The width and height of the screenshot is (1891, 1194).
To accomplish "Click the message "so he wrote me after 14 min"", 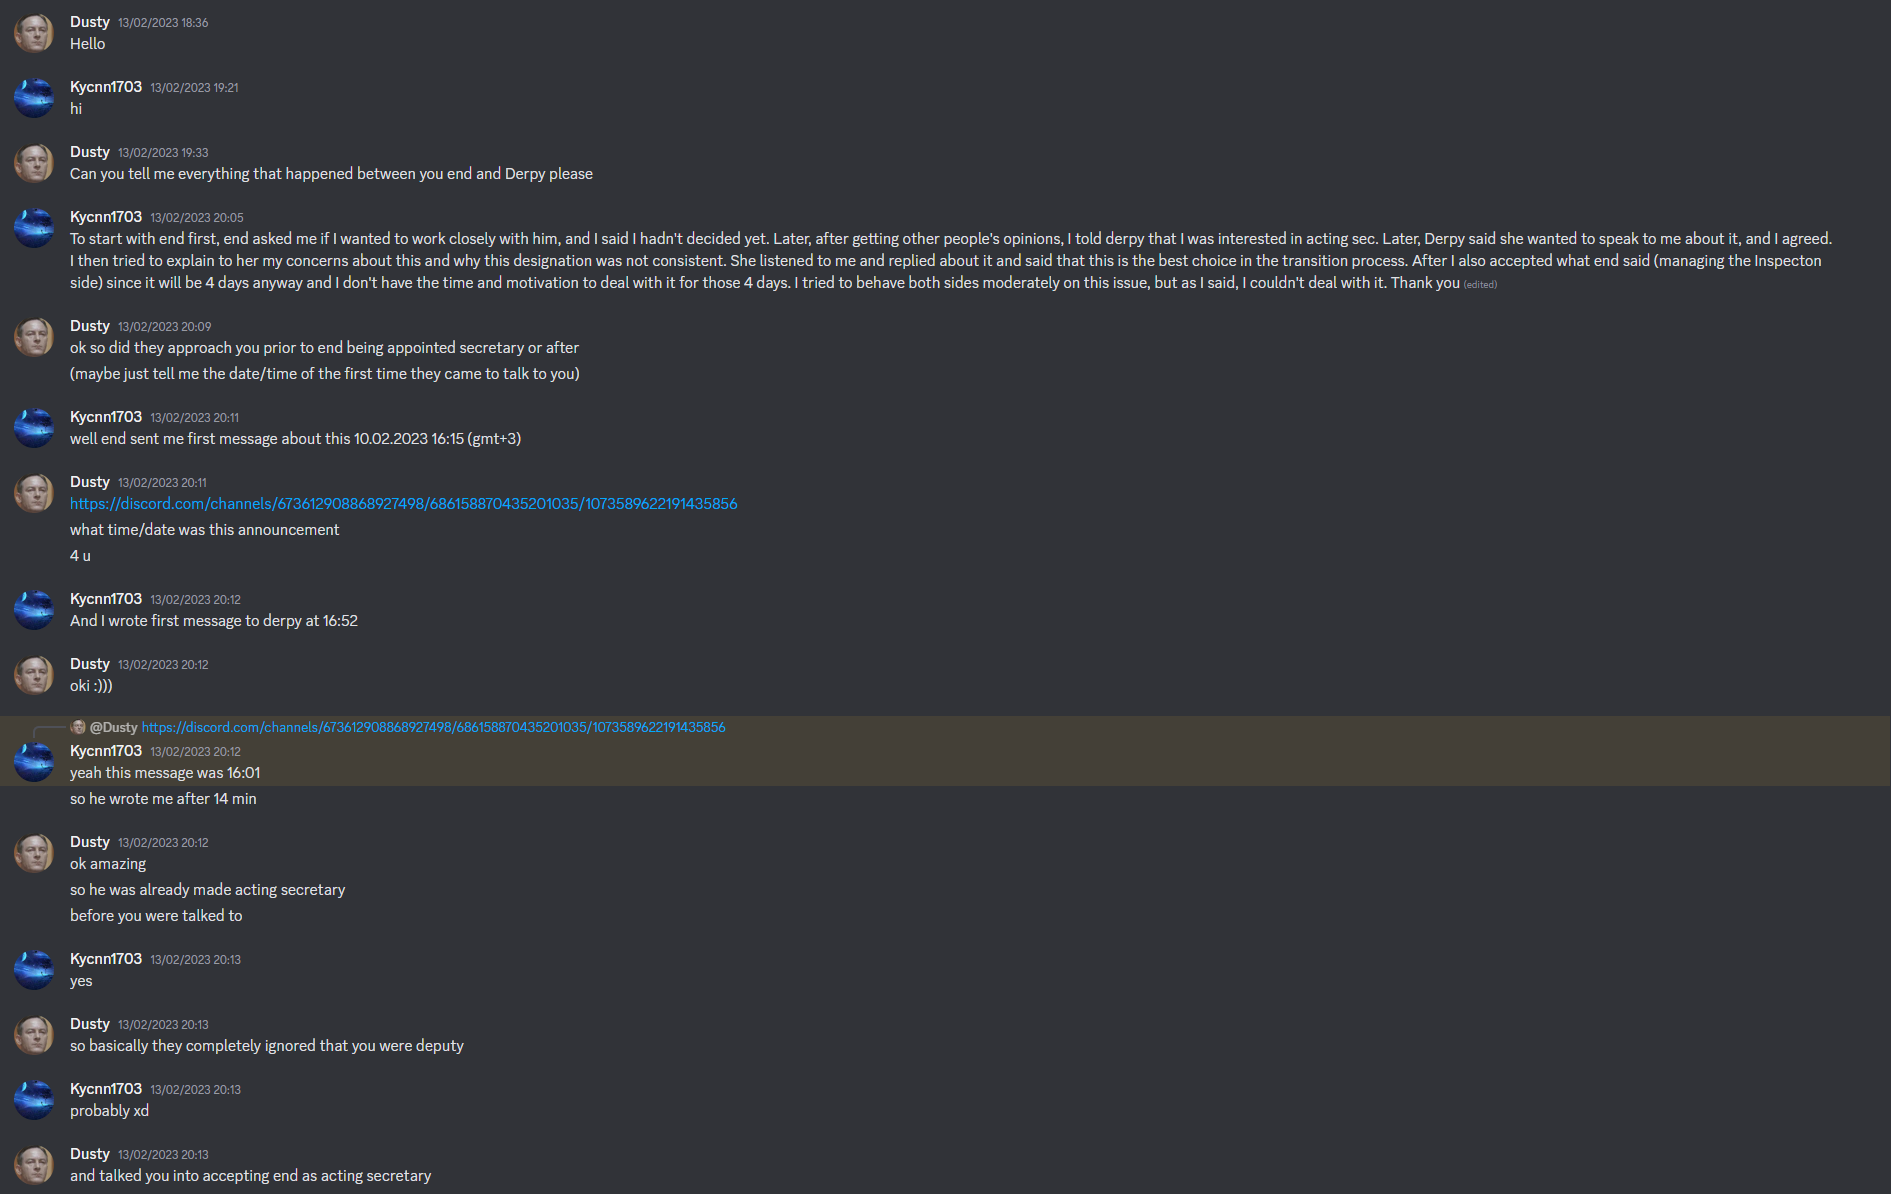I will pos(163,799).
